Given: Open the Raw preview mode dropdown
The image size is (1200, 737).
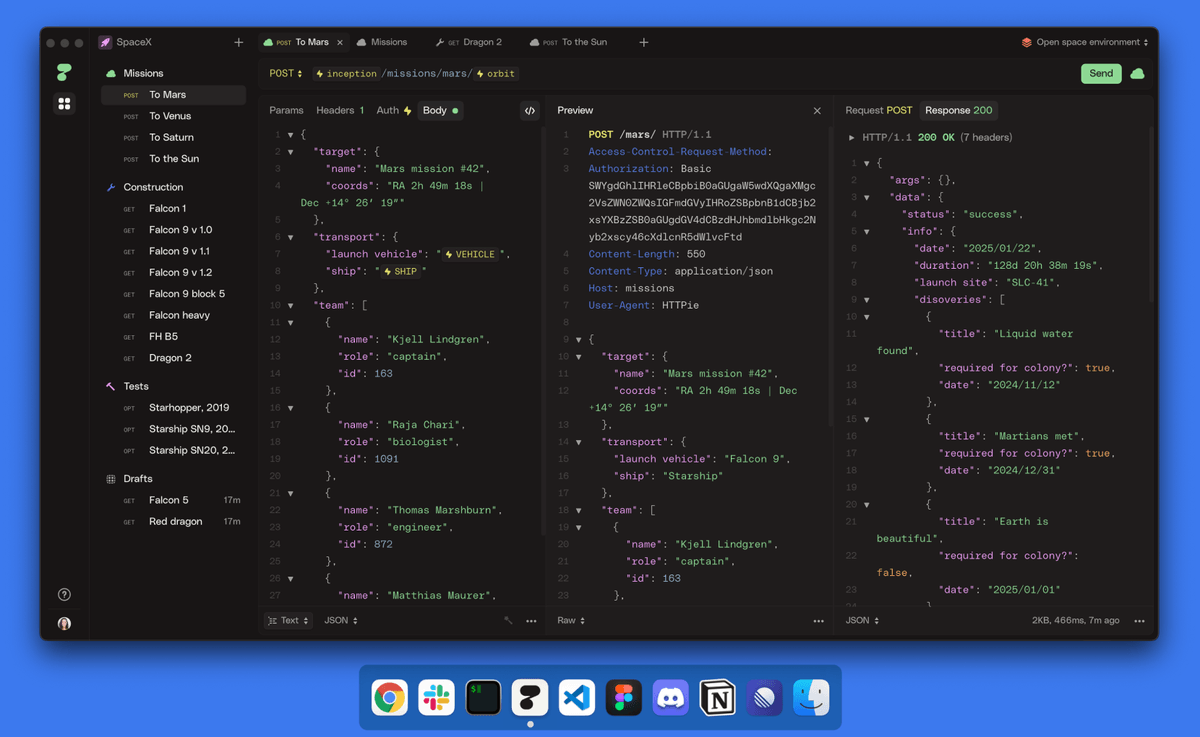Looking at the screenshot, I should click(570, 620).
